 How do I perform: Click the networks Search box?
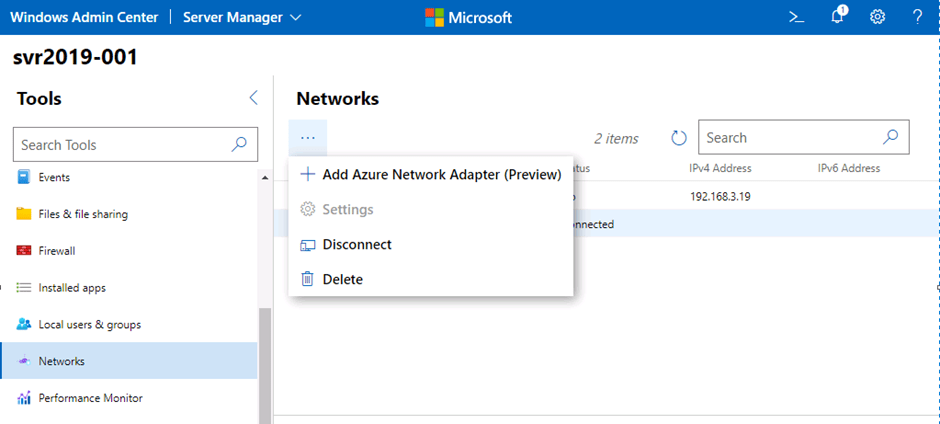point(788,138)
